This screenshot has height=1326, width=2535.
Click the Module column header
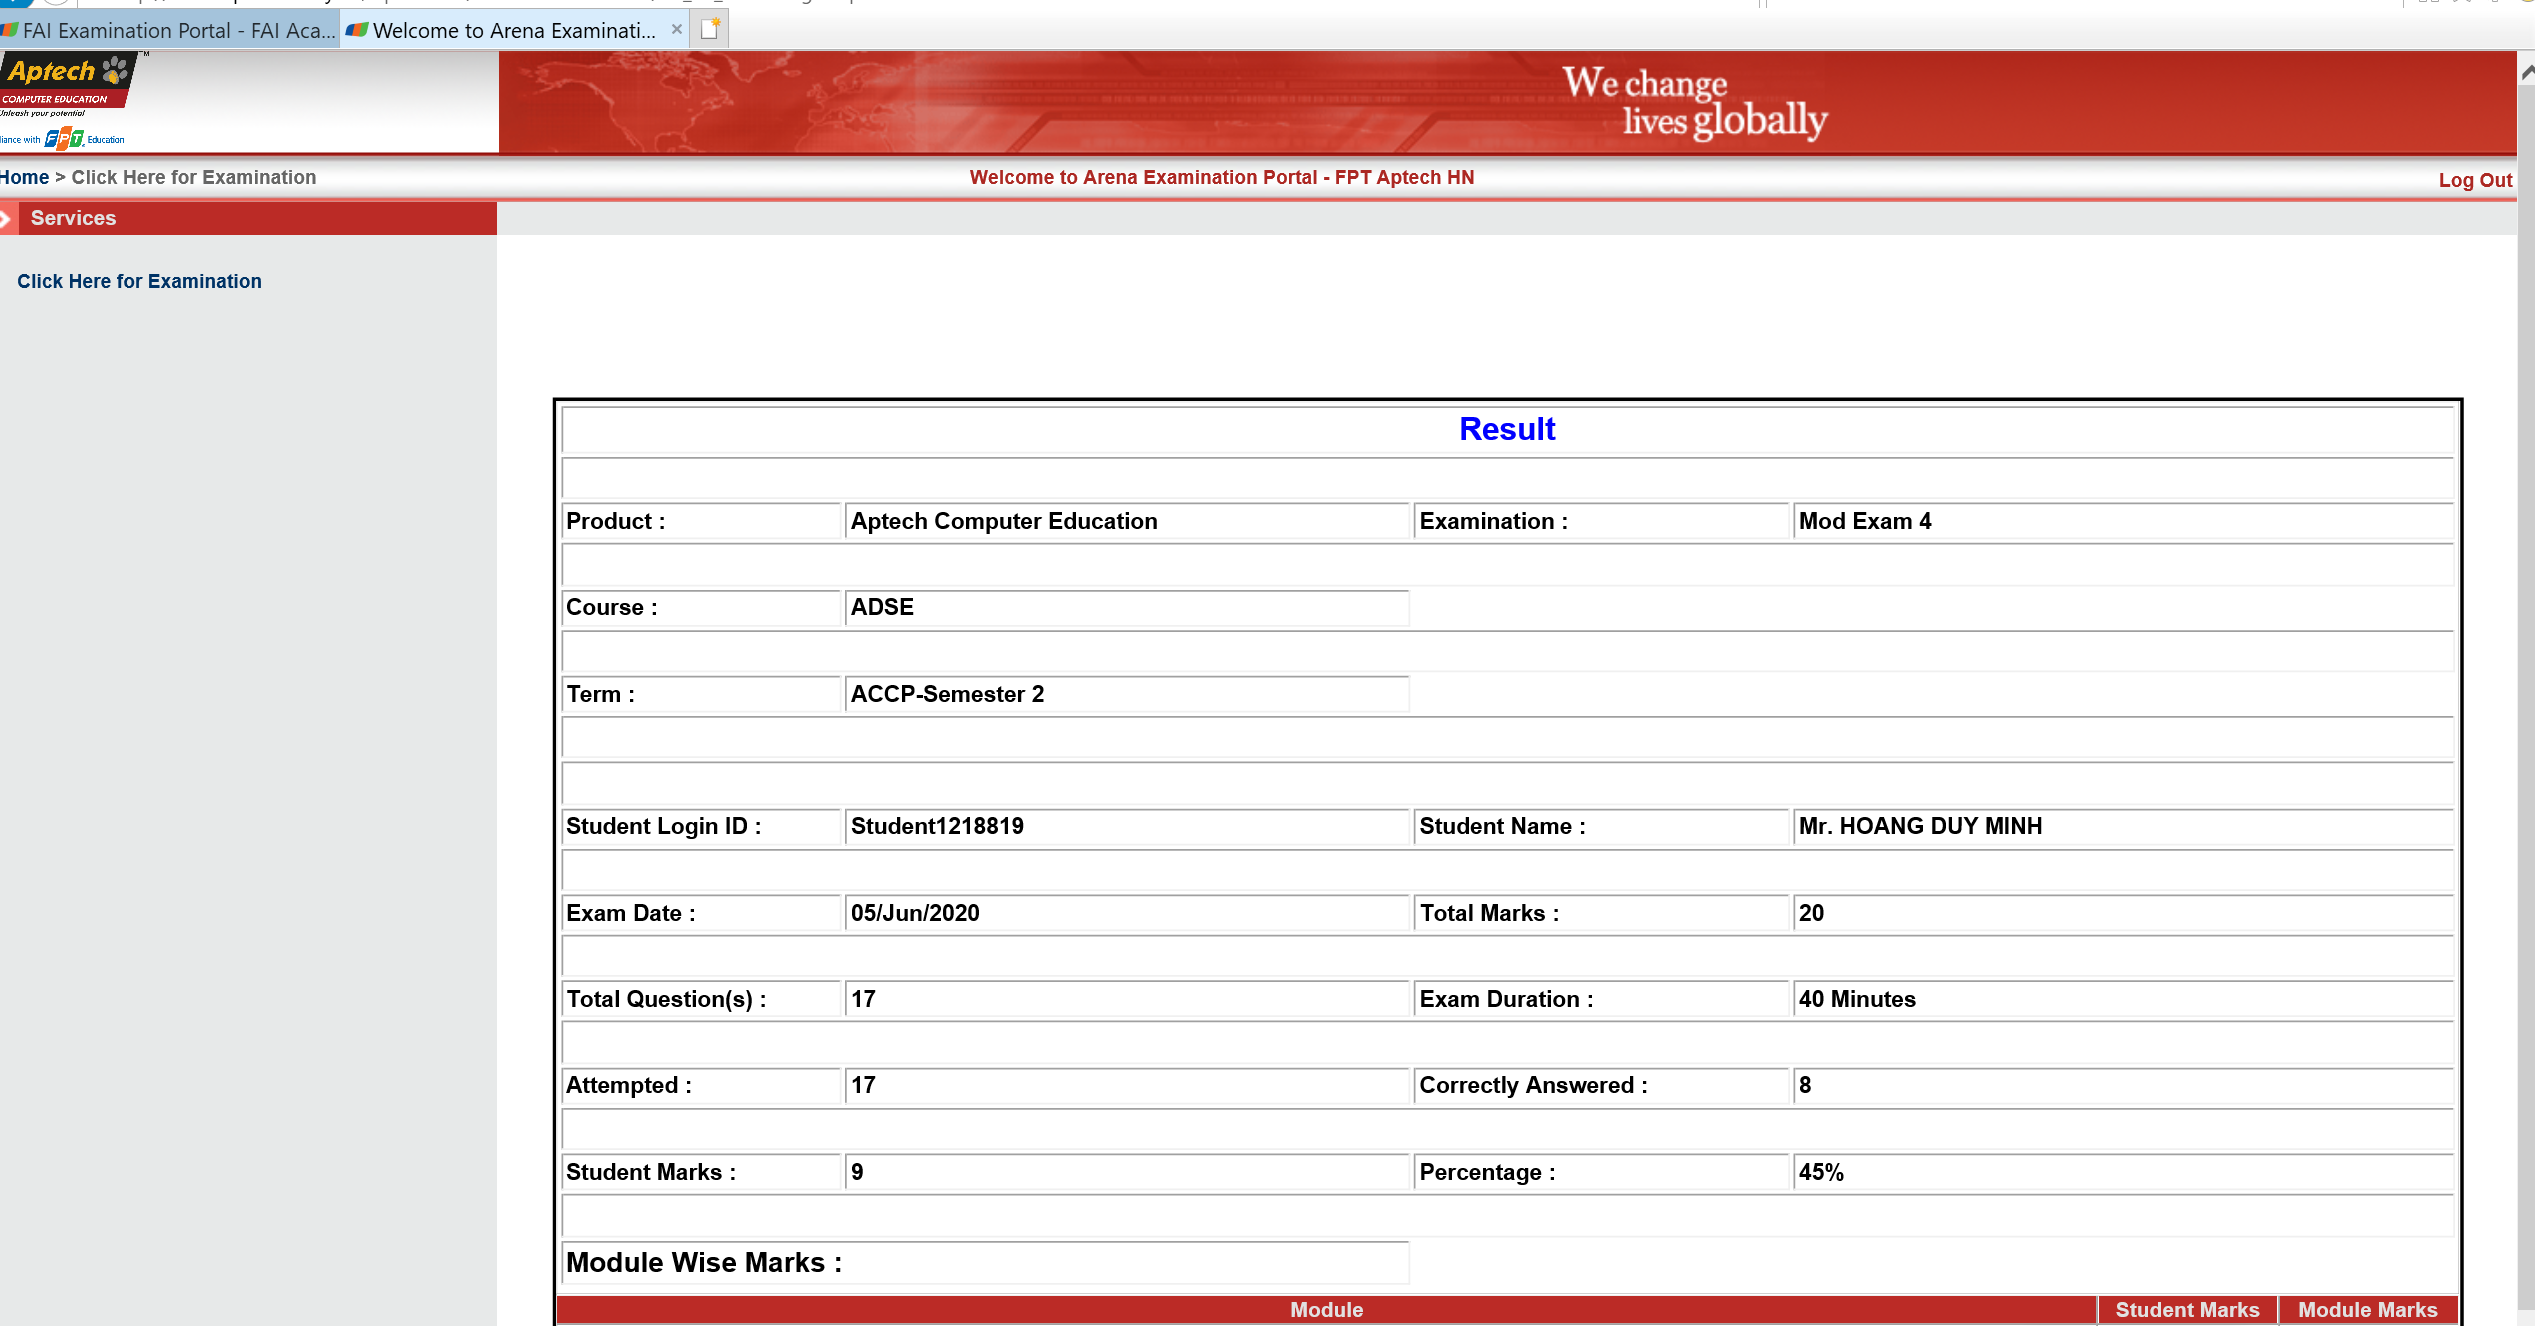pyautogui.click(x=1326, y=1310)
